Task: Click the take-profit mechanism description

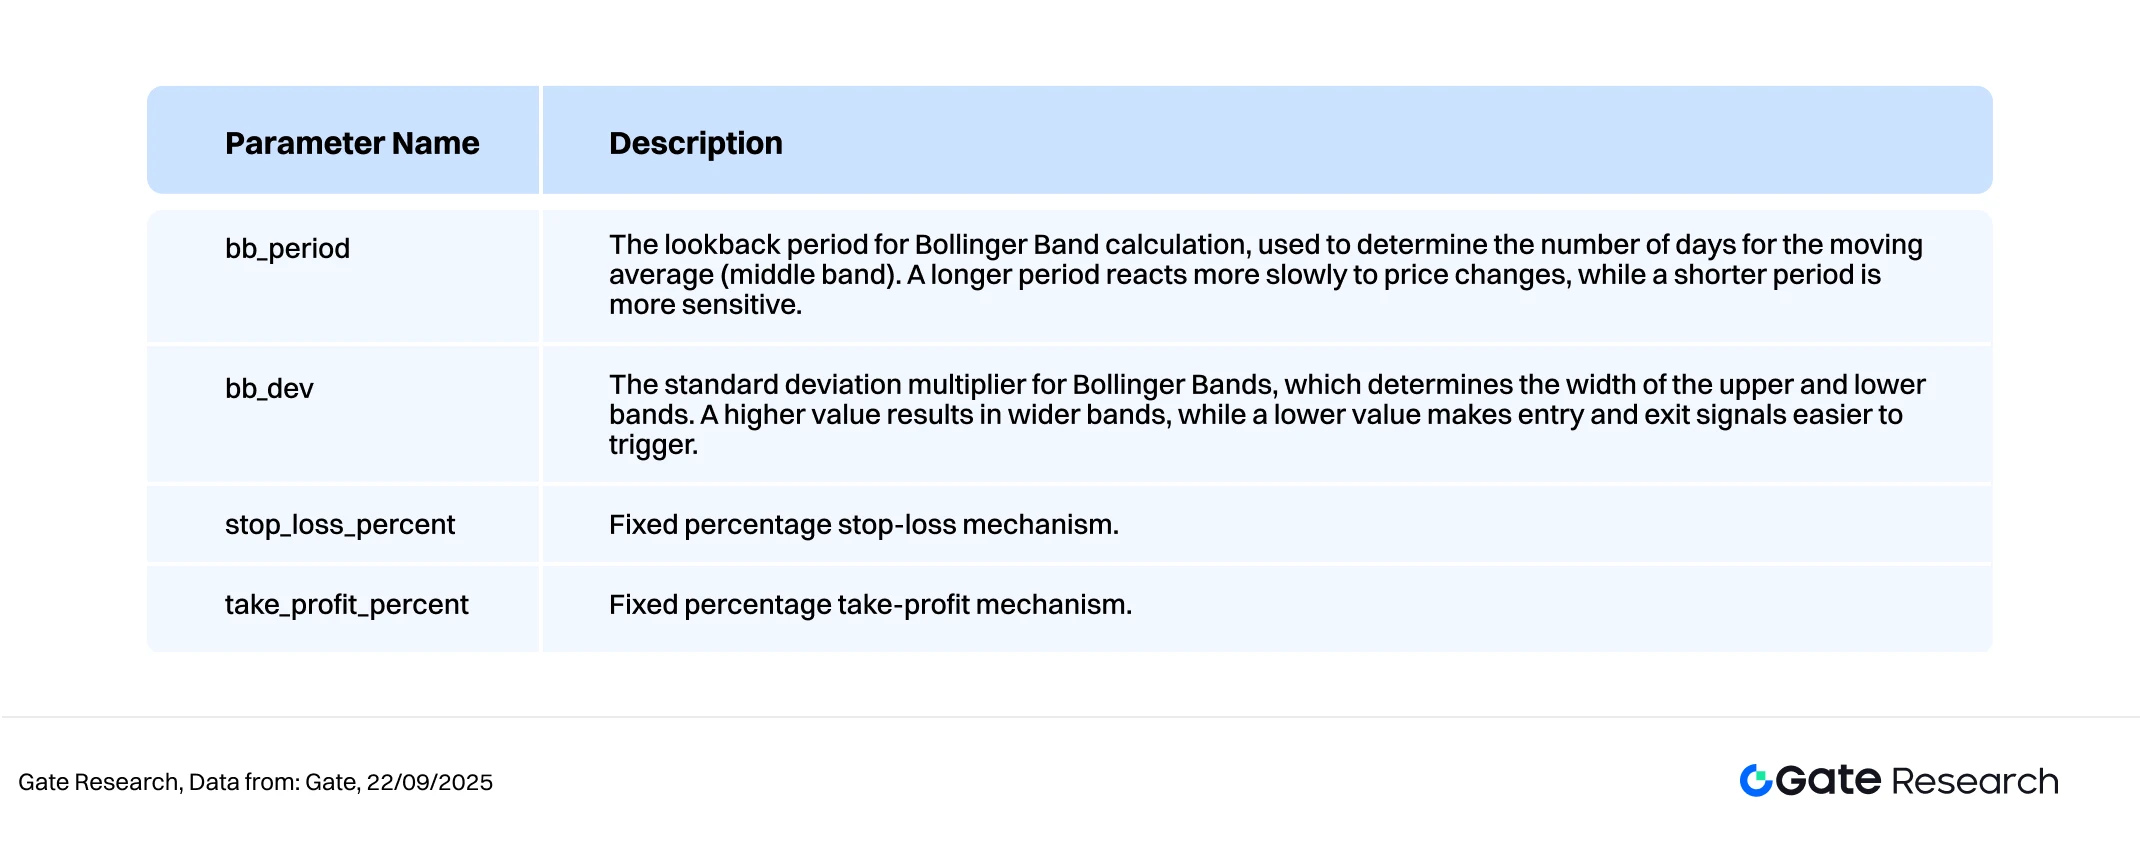Action: coord(870,604)
